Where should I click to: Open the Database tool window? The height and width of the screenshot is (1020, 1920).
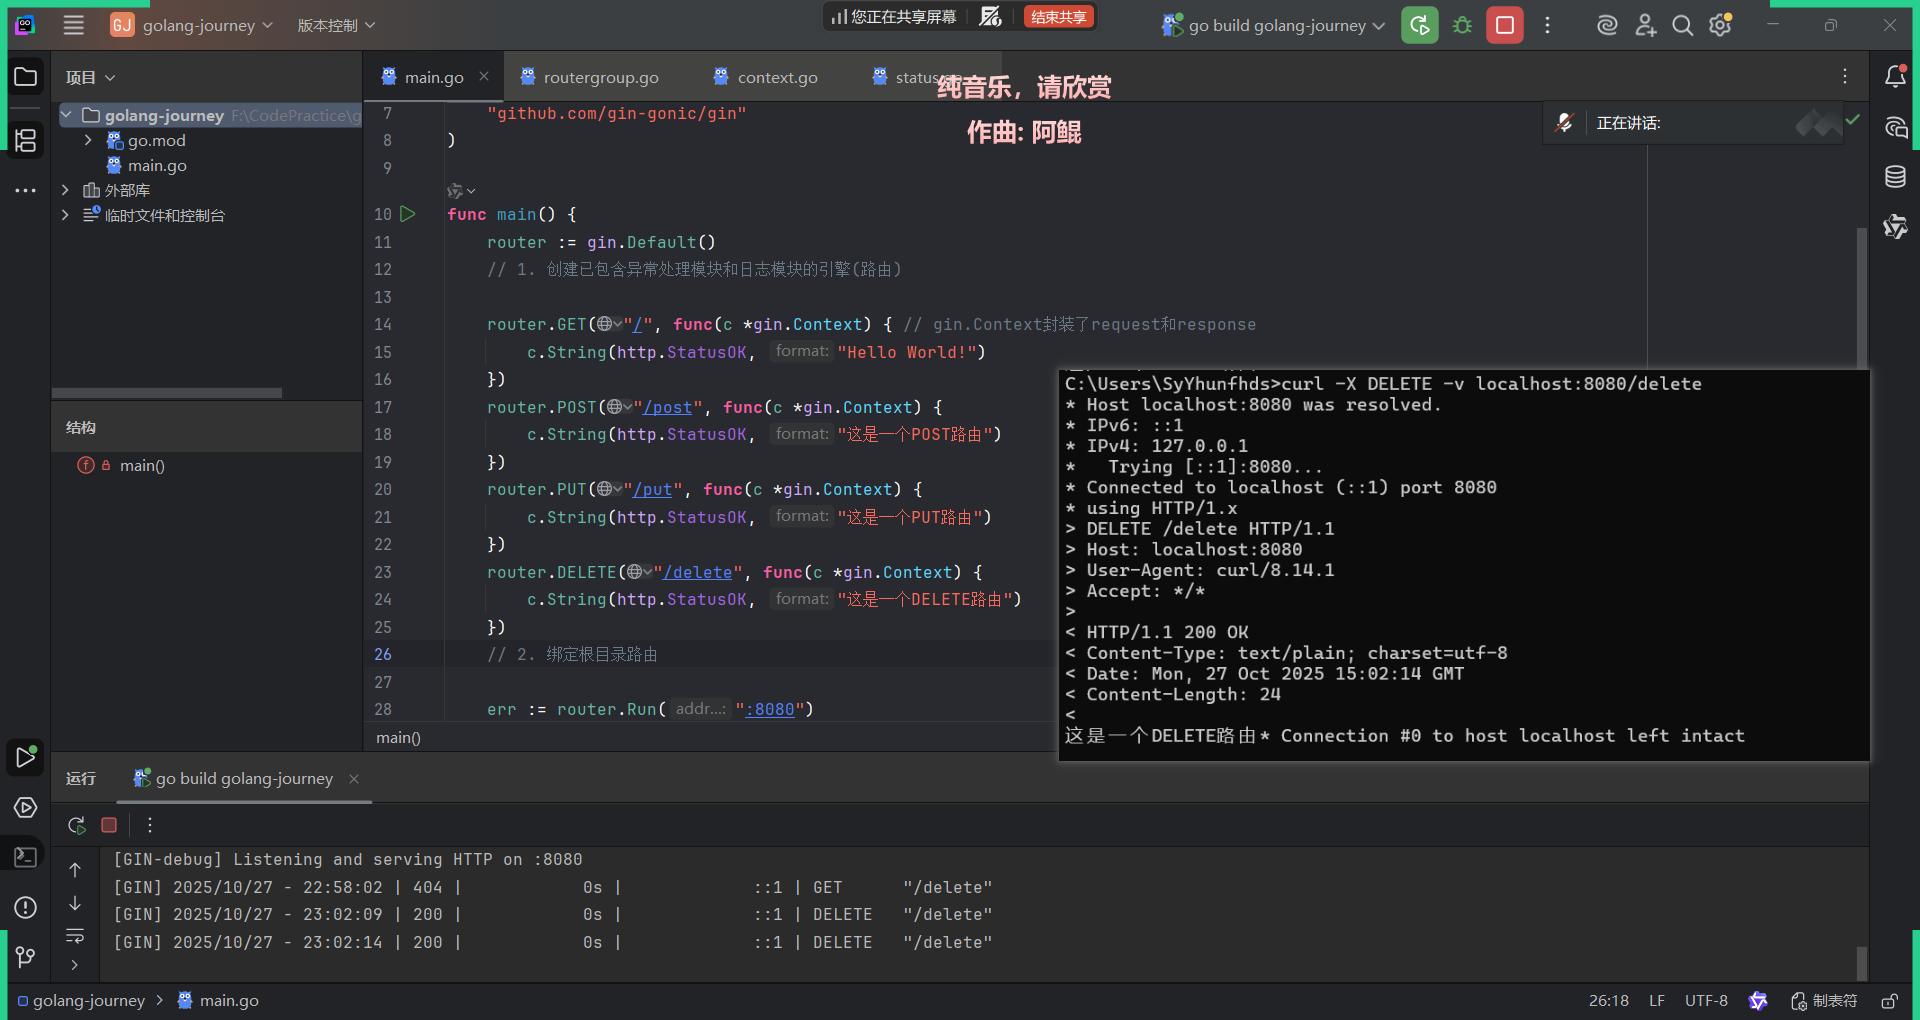tap(1894, 177)
